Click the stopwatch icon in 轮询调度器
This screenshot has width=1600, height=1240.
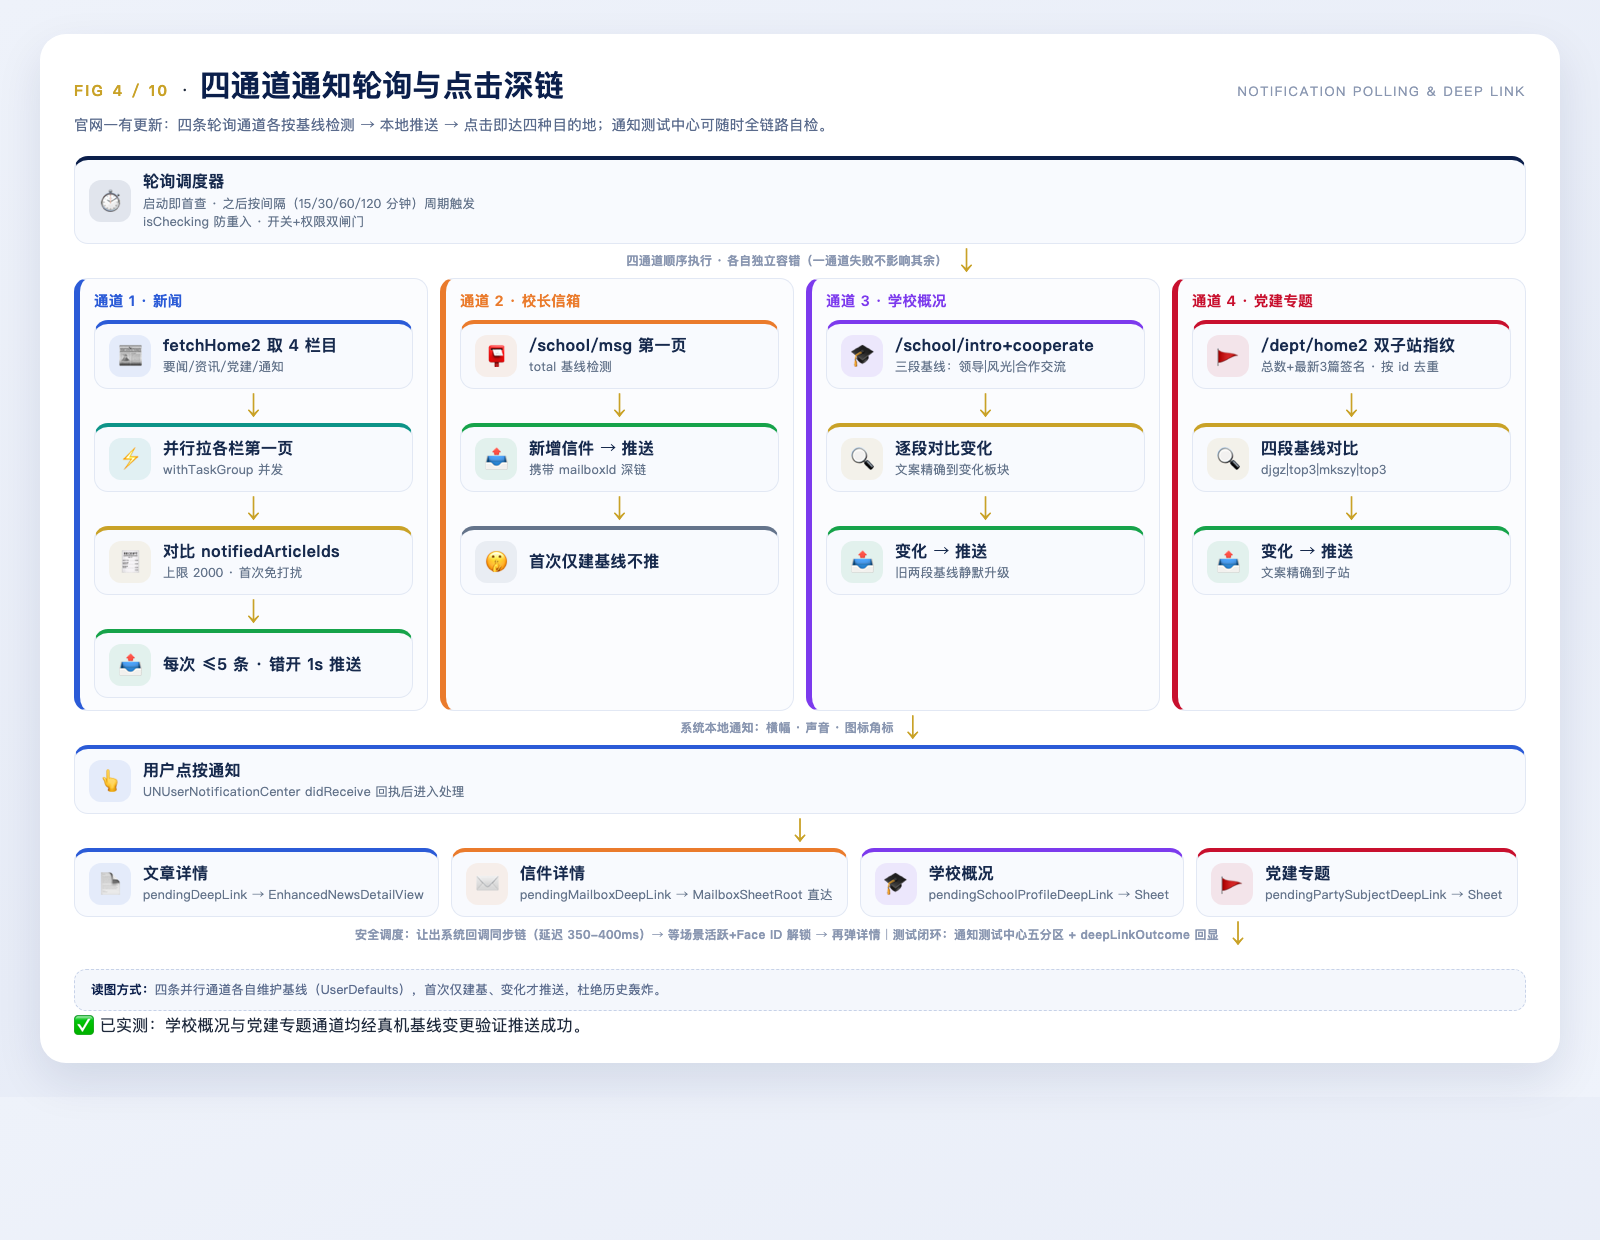[x=110, y=201]
